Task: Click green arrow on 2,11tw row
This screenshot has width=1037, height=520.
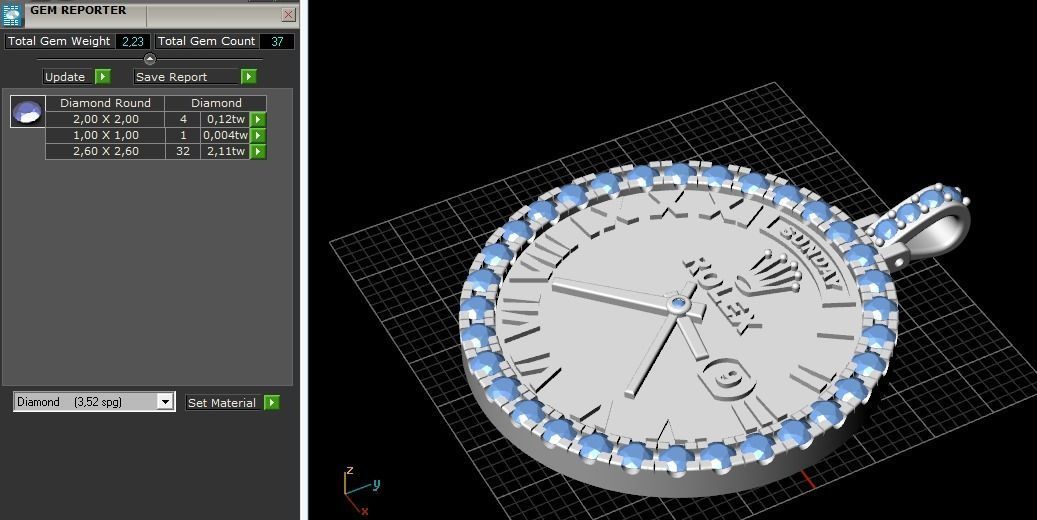Action: pyautogui.click(x=258, y=151)
